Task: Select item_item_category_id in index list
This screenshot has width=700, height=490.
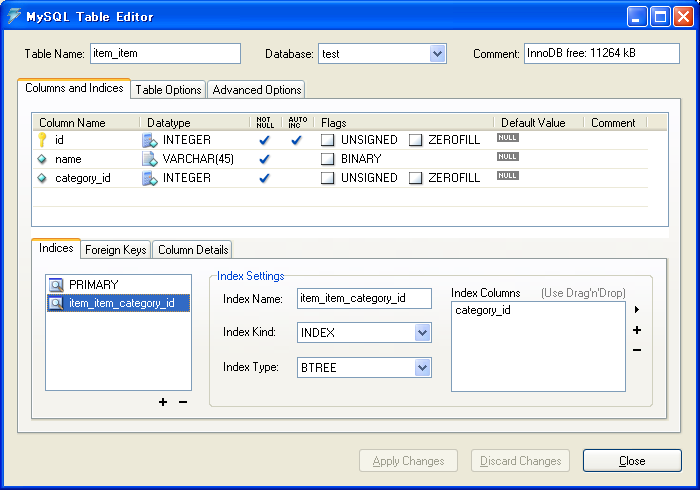Action: click(x=118, y=303)
